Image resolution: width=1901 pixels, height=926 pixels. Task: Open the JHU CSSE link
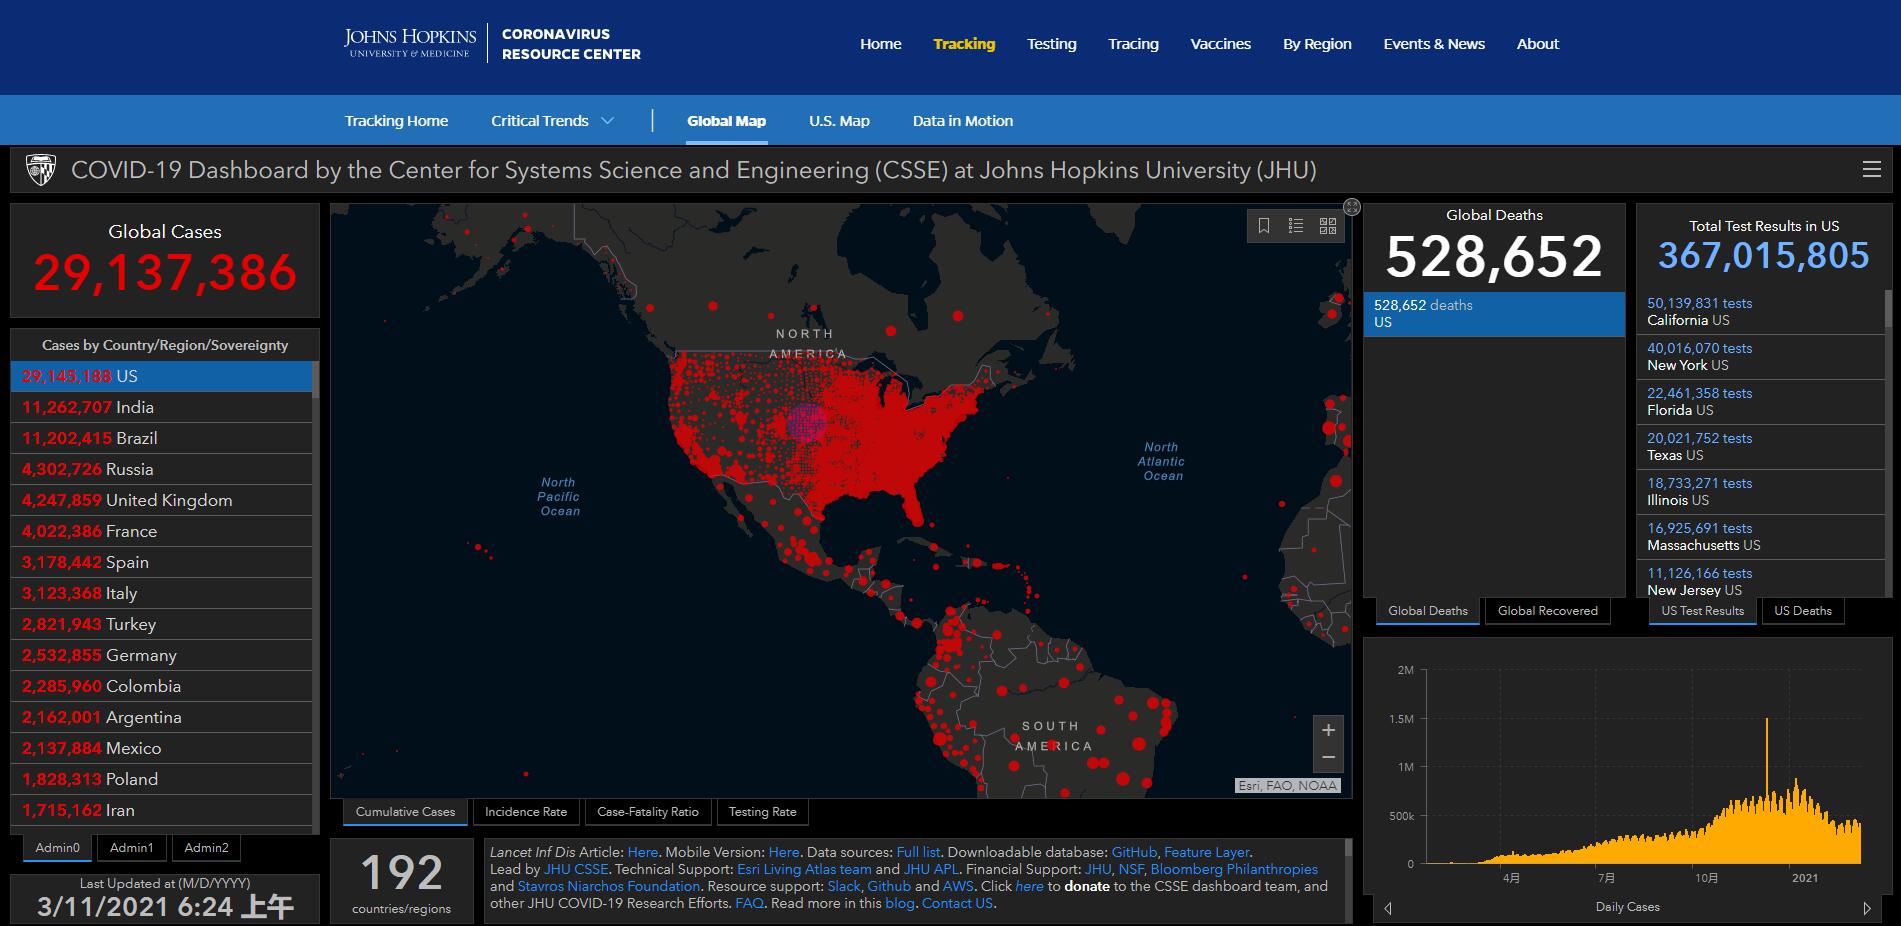[x=576, y=870]
